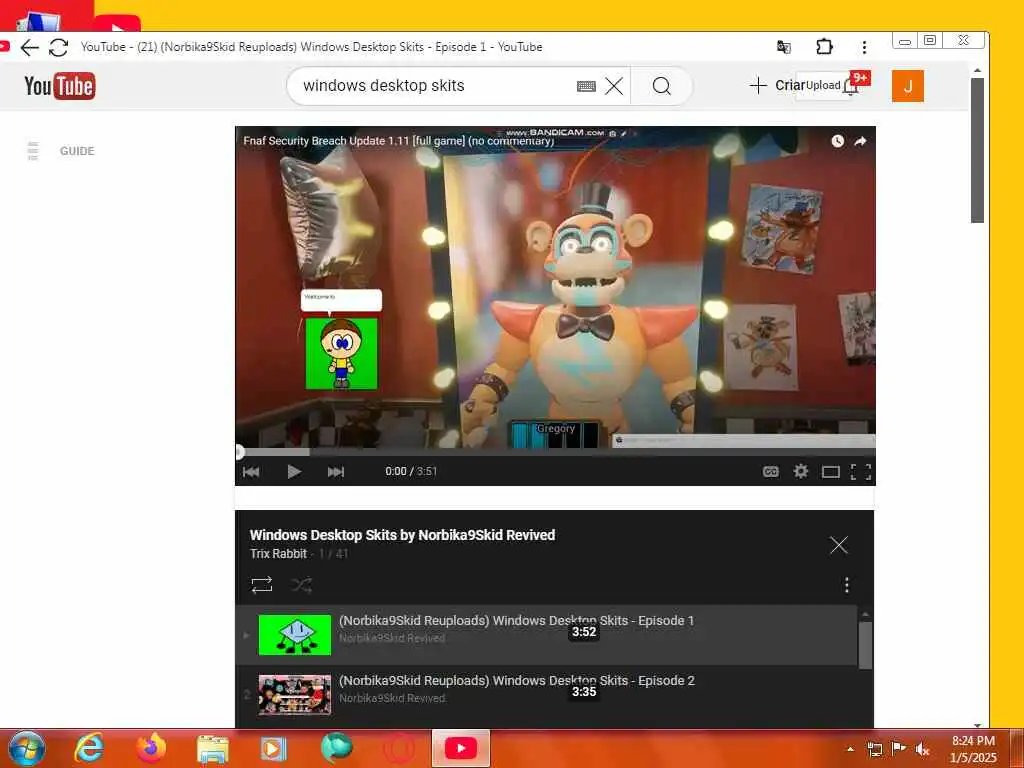The height and width of the screenshot is (768, 1024).
Task: Click the page vertical scrollbar
Action: pyautogui.click(x=977, y=150)
